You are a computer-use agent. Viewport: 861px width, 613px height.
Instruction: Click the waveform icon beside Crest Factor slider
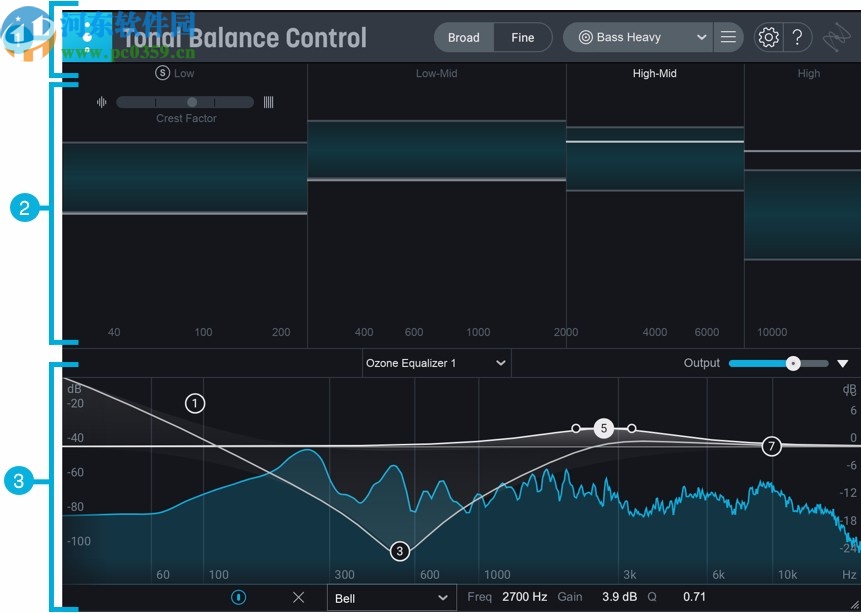(102, 101)
